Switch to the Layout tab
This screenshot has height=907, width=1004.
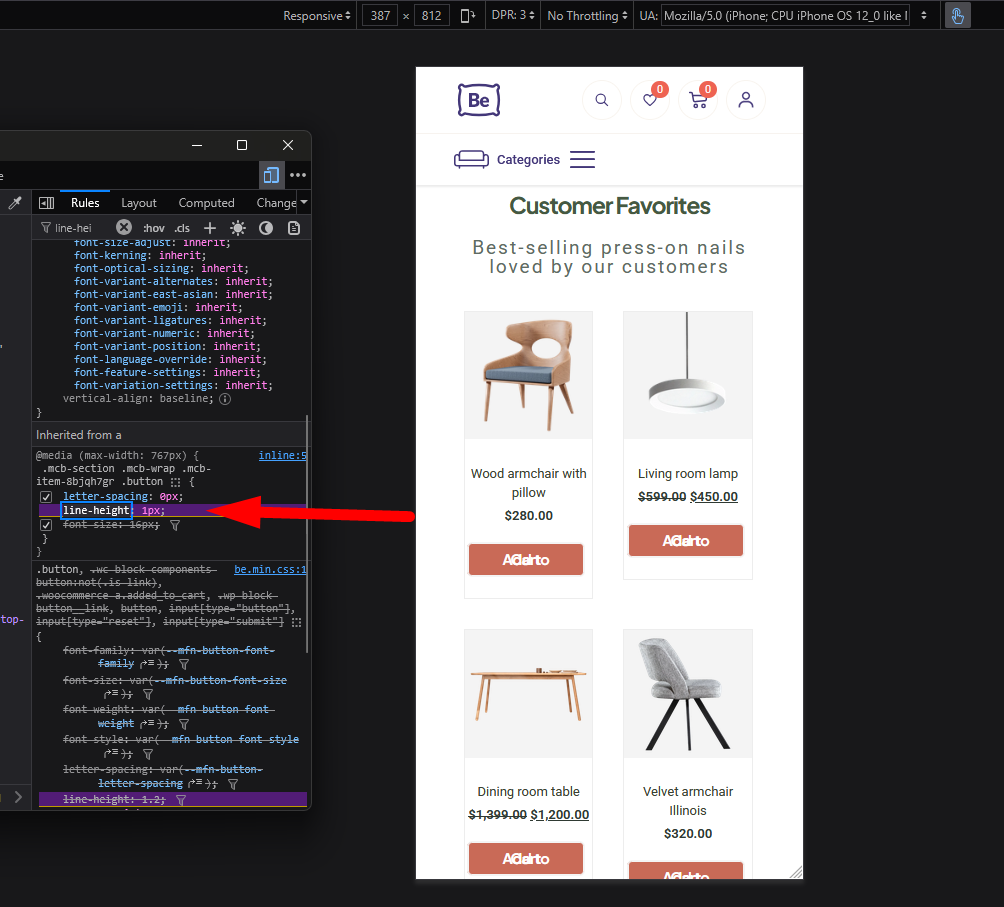pos(139,203)
